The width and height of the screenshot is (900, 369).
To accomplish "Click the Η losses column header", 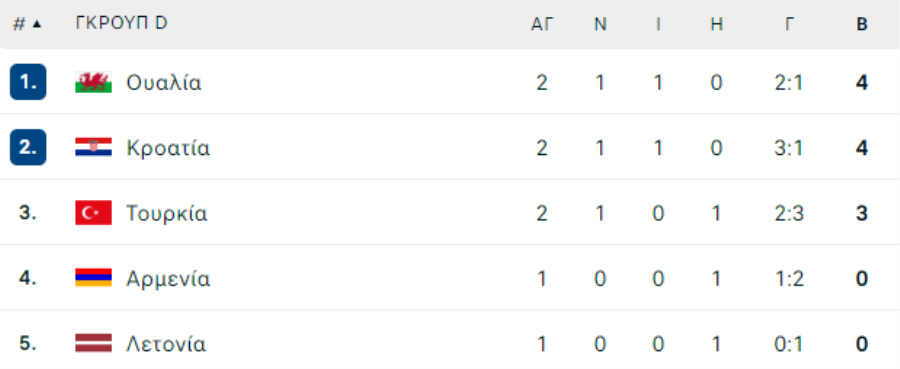I will pos(716,24).
